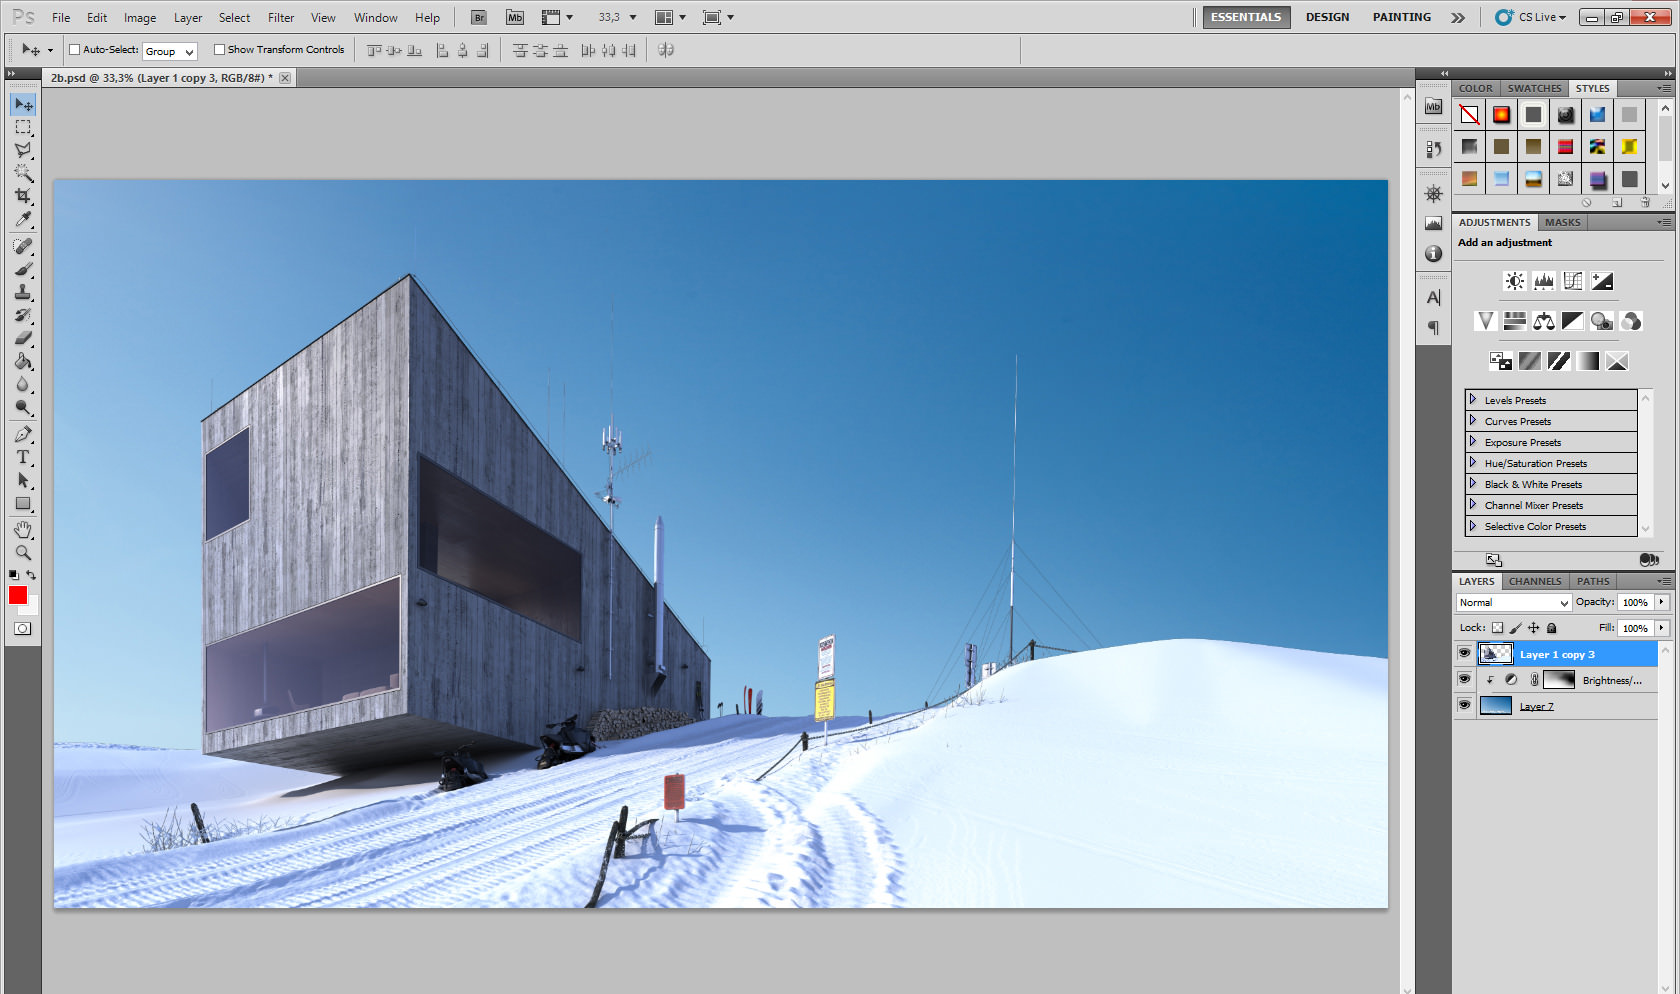Add an Exposure adjustment
The height and width of the screenshot is (994, 1680).
tap(1602, 281)
